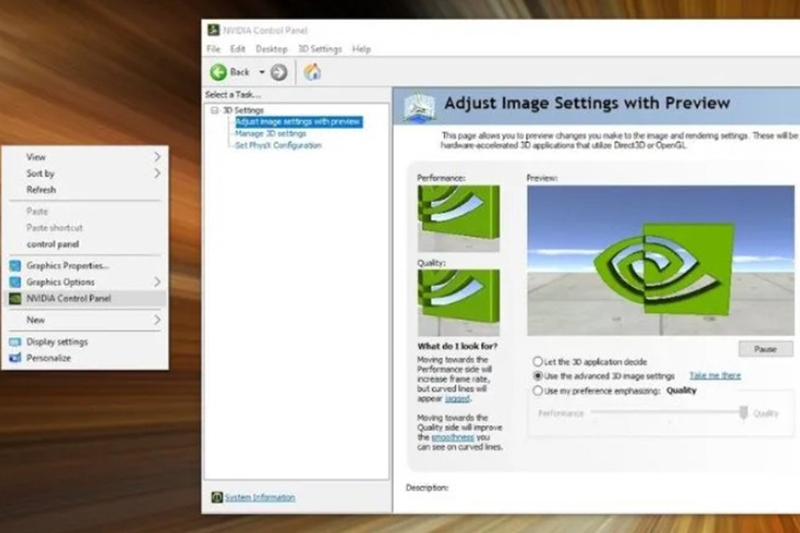Open the Home icon in toolbar
The width and height of the screenshot is (800, 533).
click(312, 72)
